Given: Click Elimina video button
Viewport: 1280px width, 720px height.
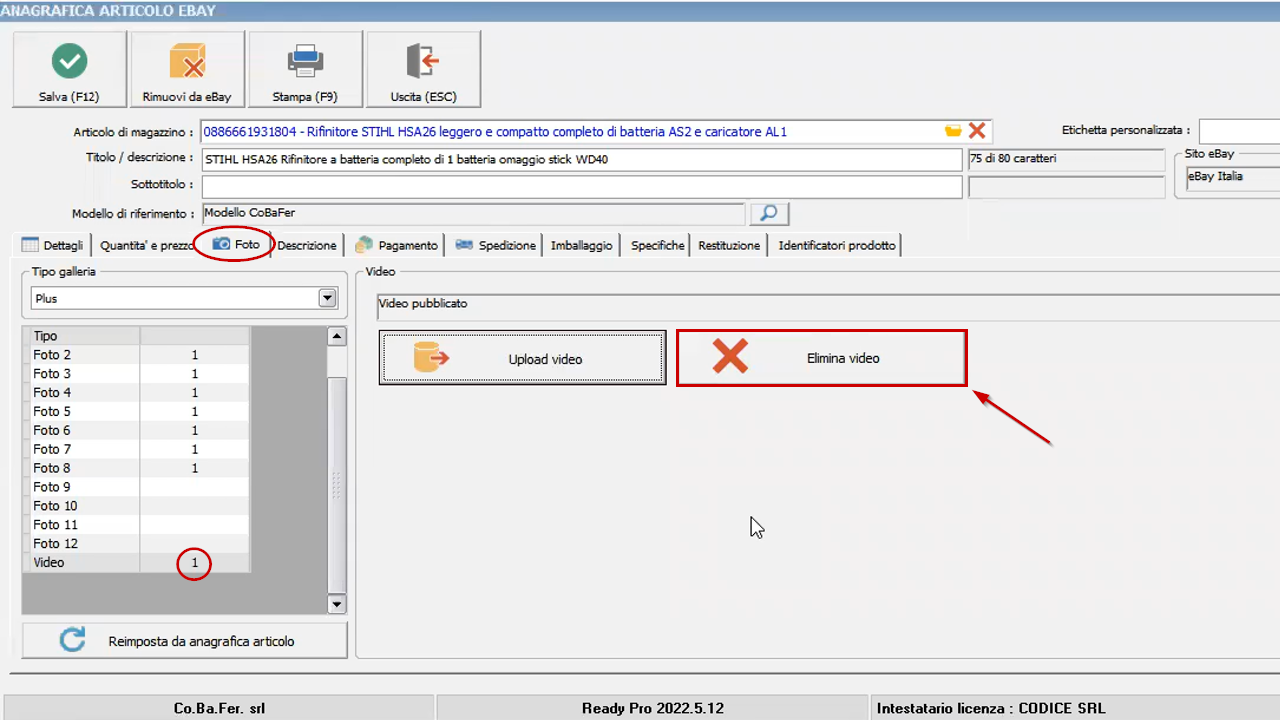Looking at the screenshot, I should coord(822,358).
